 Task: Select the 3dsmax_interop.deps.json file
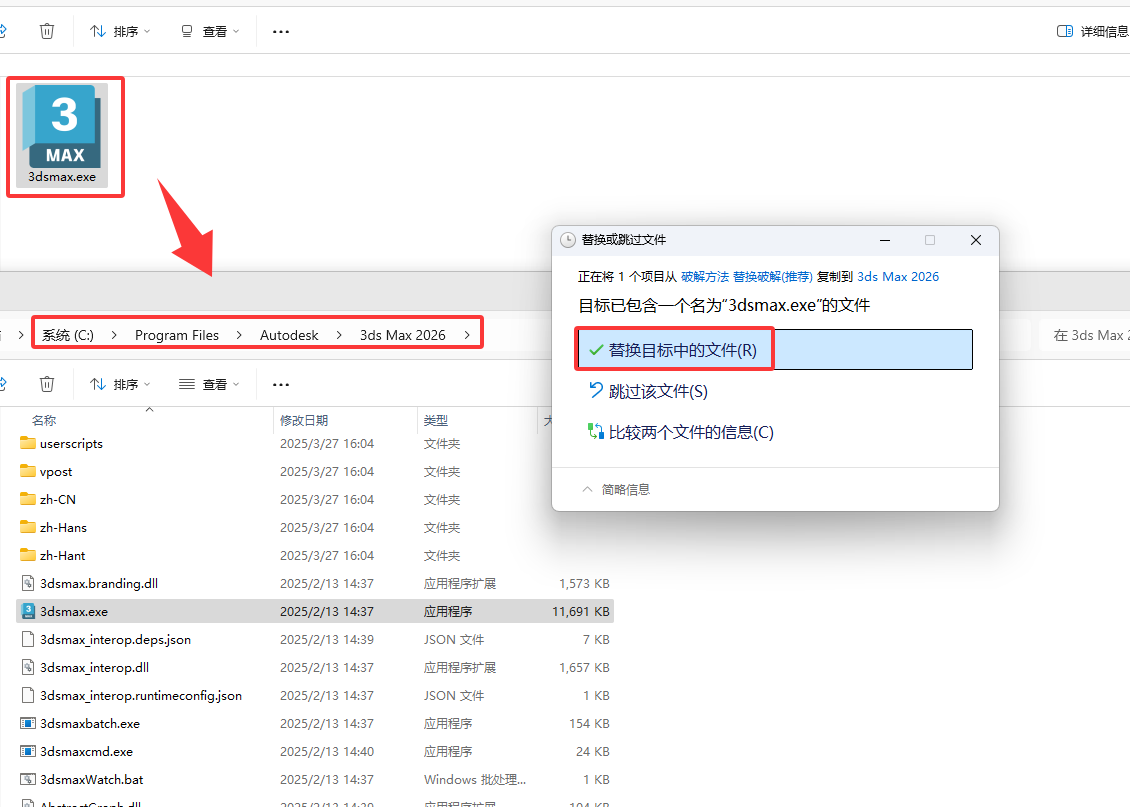pos(115,640)
